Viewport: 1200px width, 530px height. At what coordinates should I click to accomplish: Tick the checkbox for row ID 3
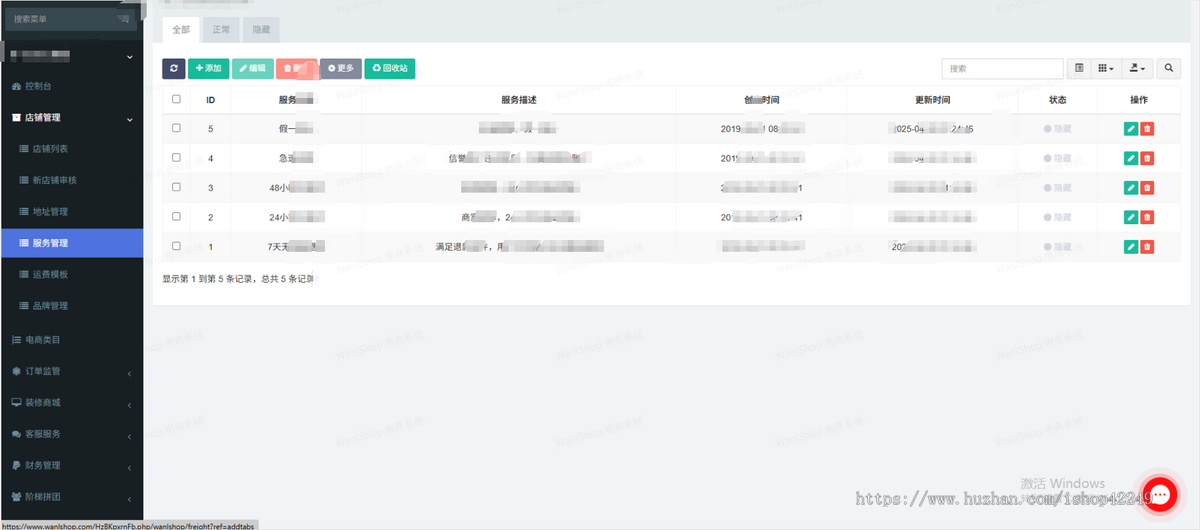(x=176, y=187)
